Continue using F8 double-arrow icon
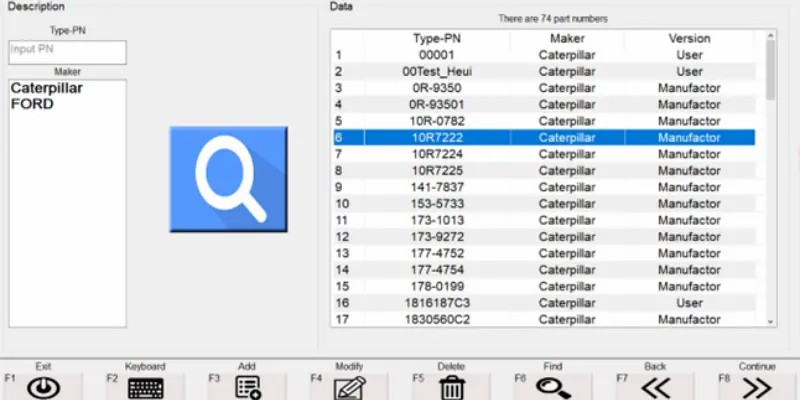This screenshot has width=800, height=400. click(757, 389)
